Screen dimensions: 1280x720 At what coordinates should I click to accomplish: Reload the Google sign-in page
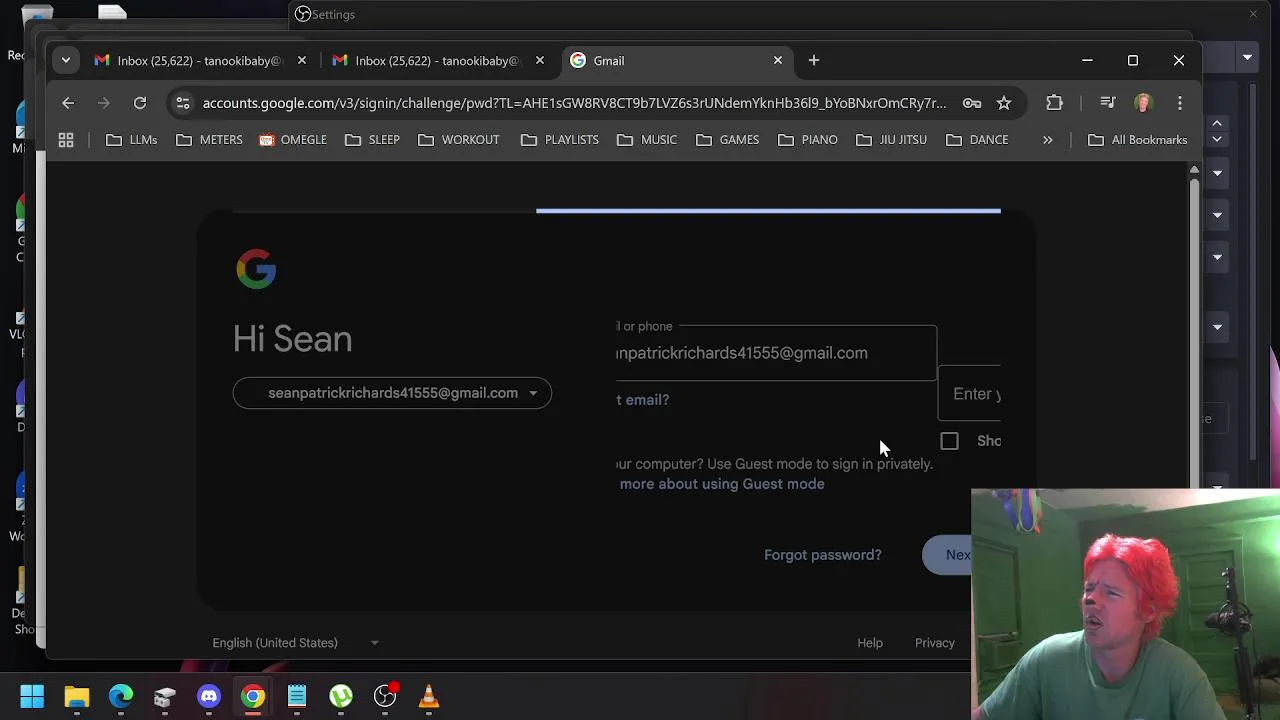(x=140, y=103)
